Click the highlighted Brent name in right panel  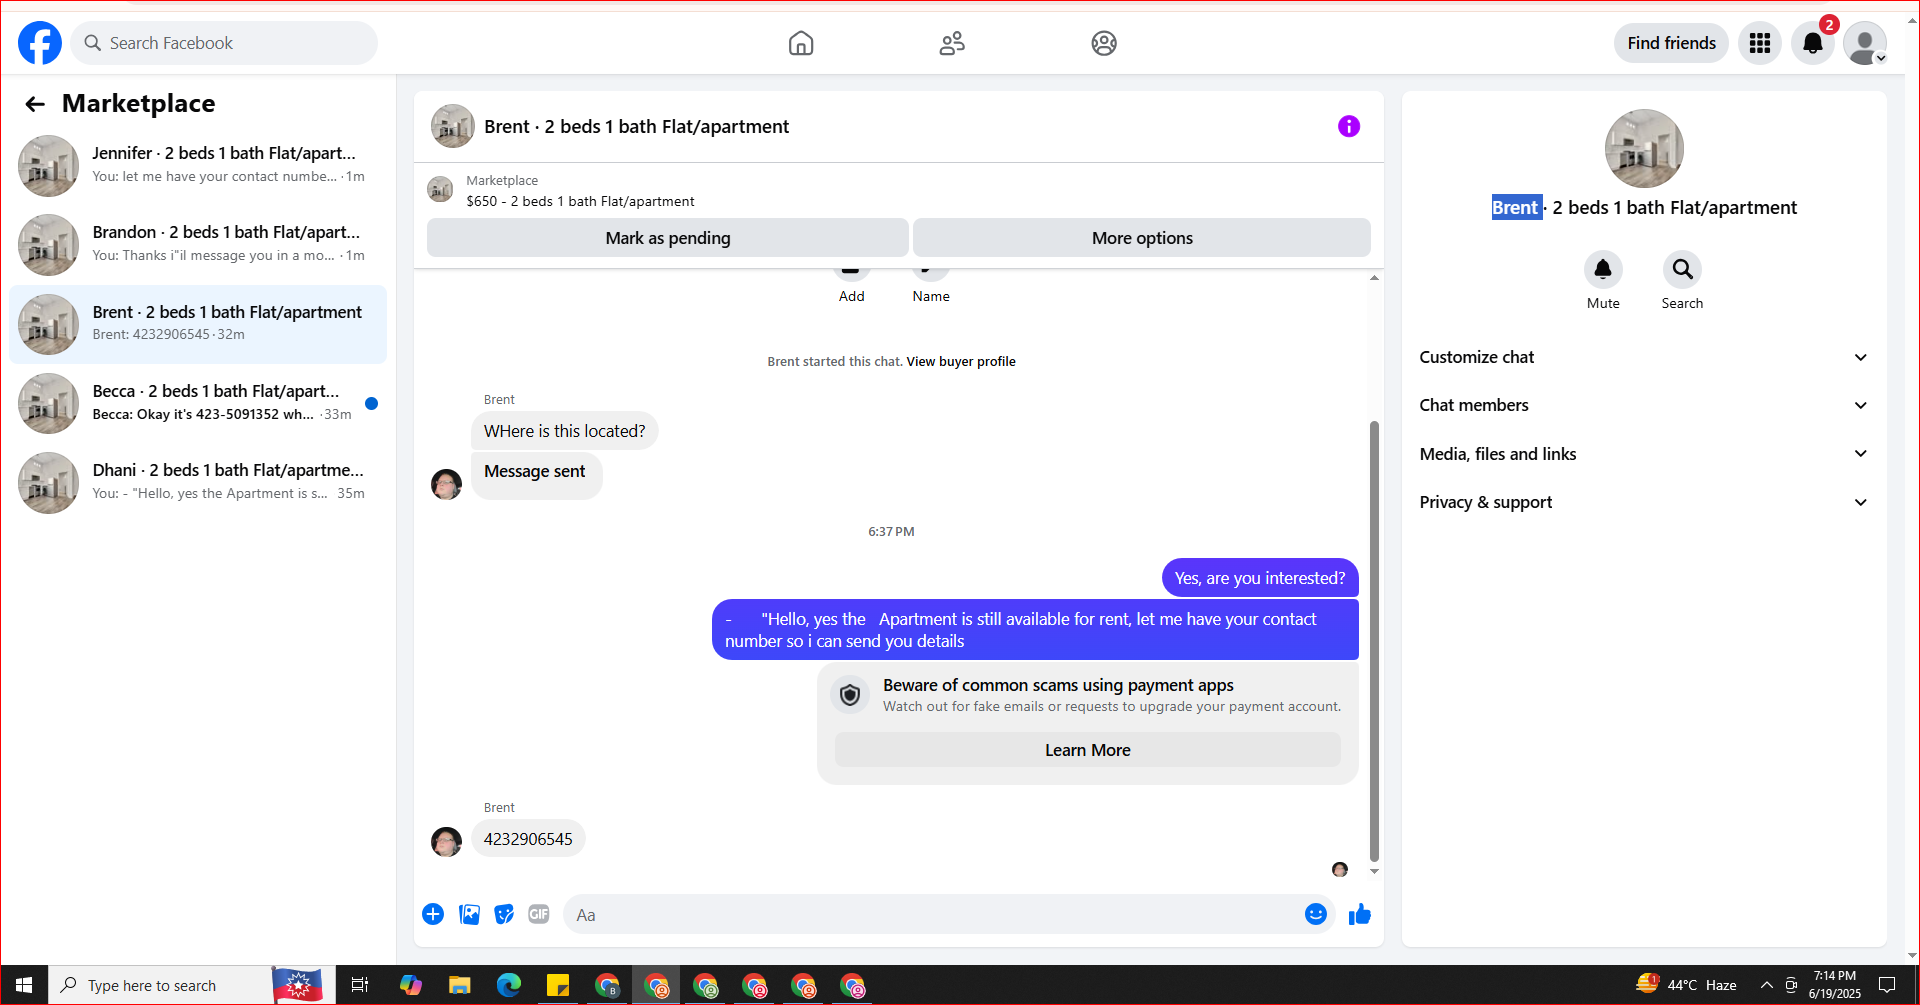(x=1516, y=207)
